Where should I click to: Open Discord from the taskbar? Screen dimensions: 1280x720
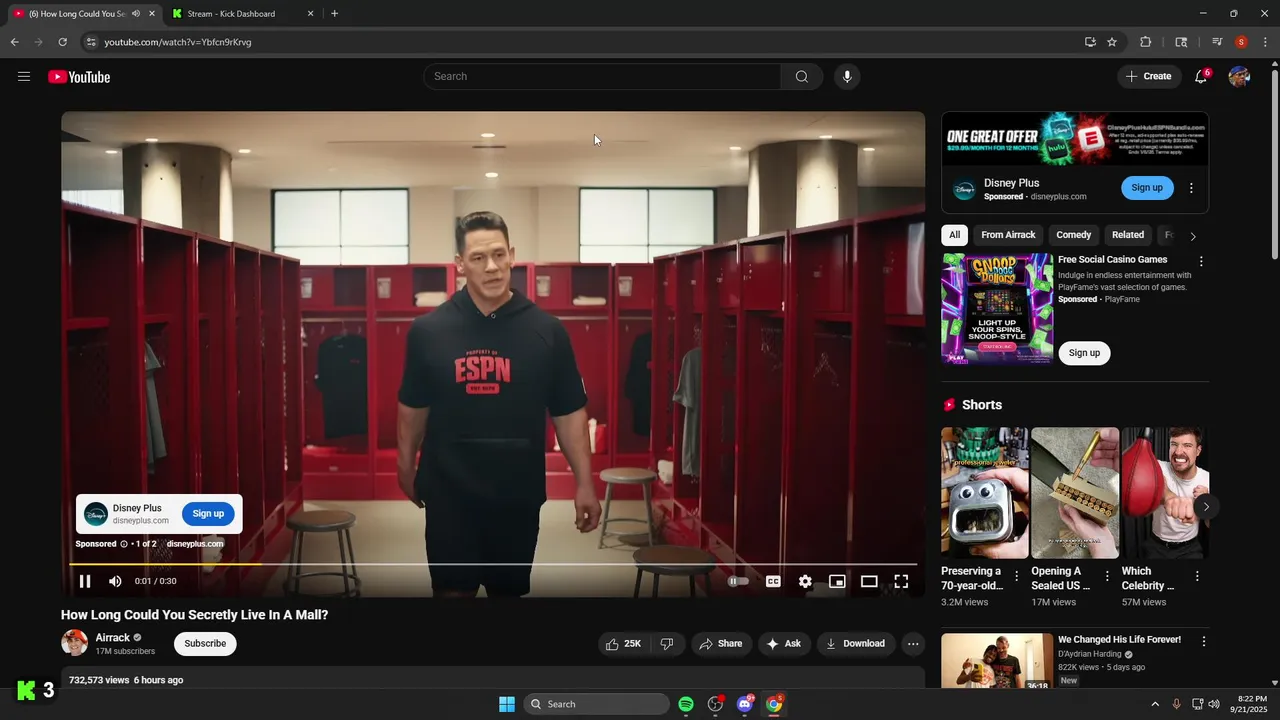(x=744, y=704)
